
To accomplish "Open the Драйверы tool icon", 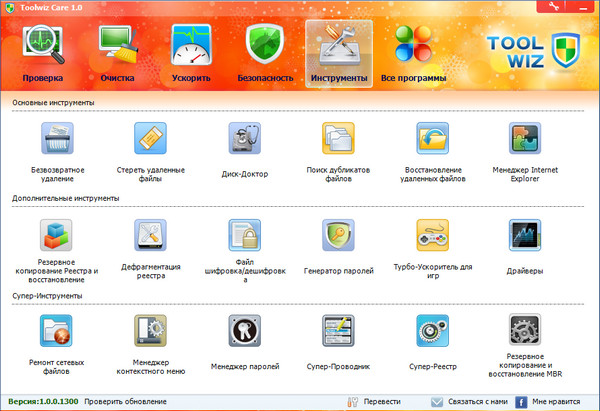I will coord(525,236).
